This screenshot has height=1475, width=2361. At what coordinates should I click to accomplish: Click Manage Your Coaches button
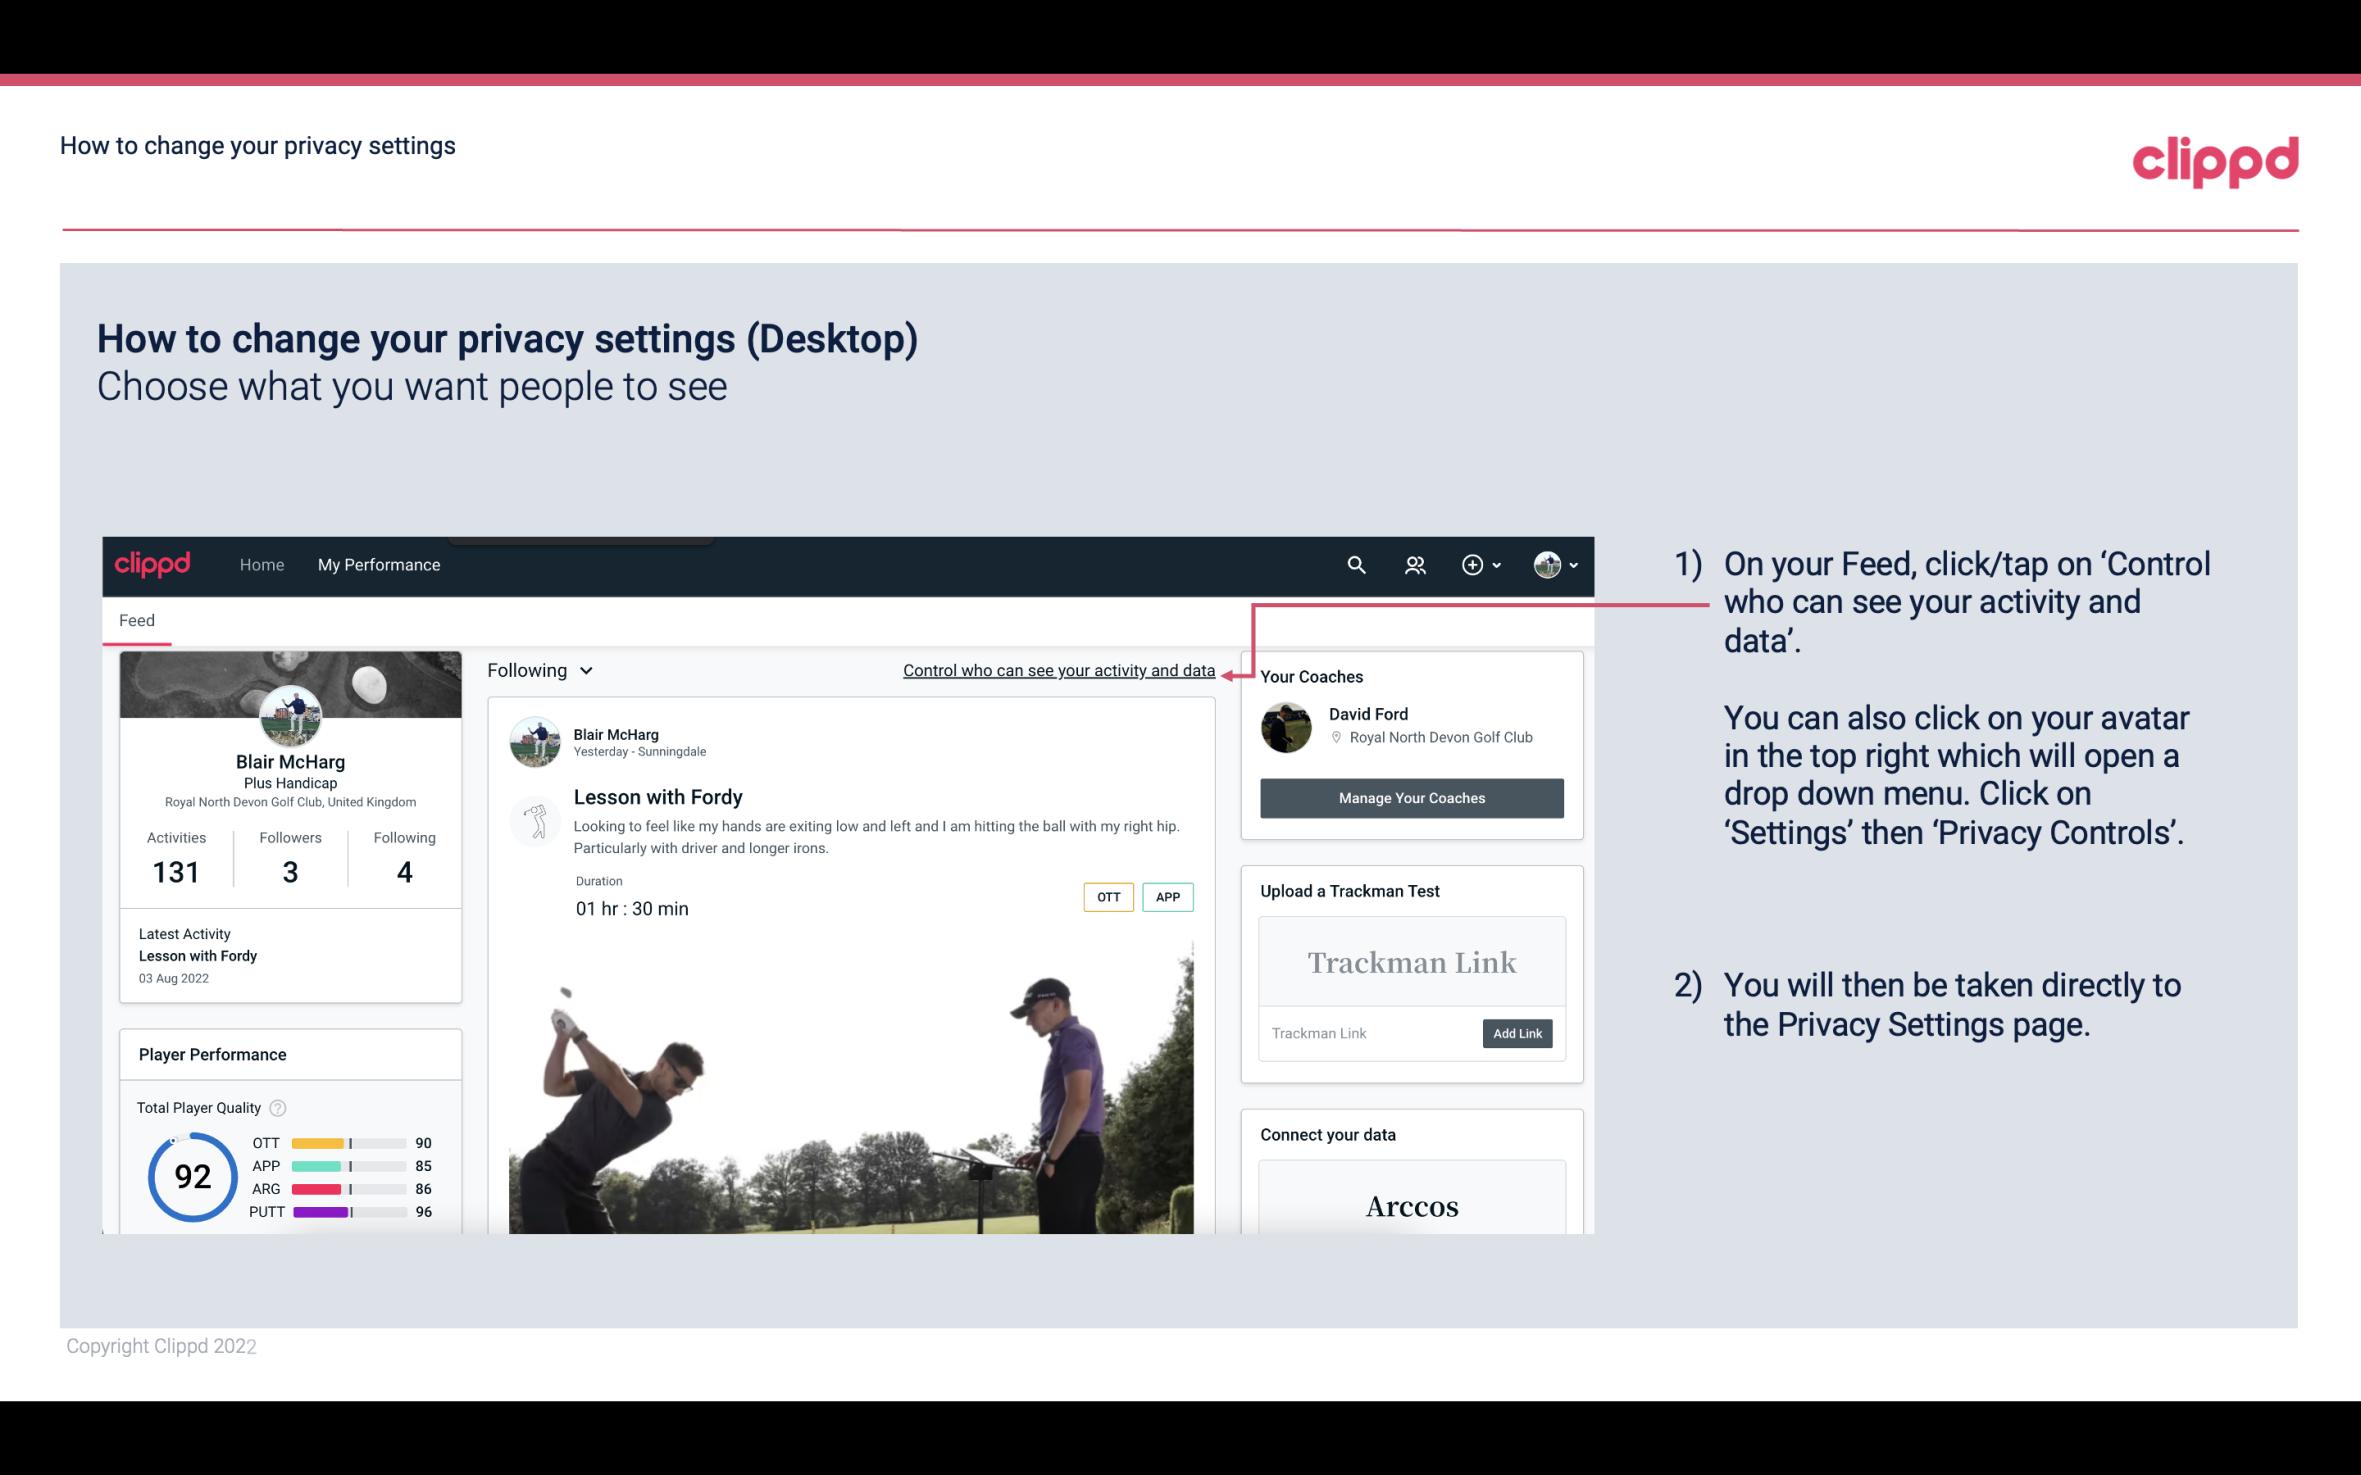(x=1410, y=797)
